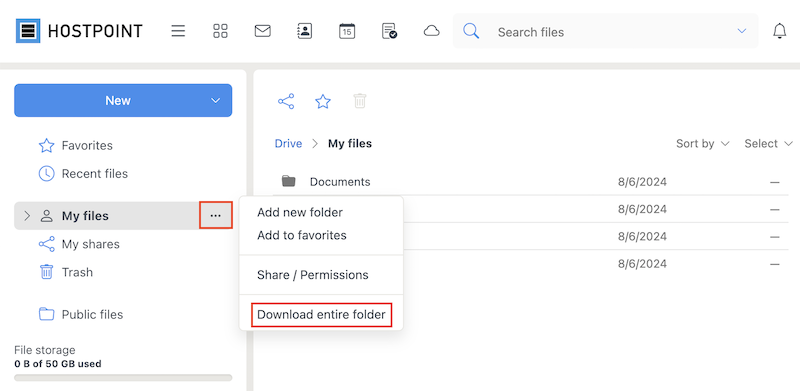Click the Hostpoint logo
This screenshot has width=800, height=391.
click(79, 31)
